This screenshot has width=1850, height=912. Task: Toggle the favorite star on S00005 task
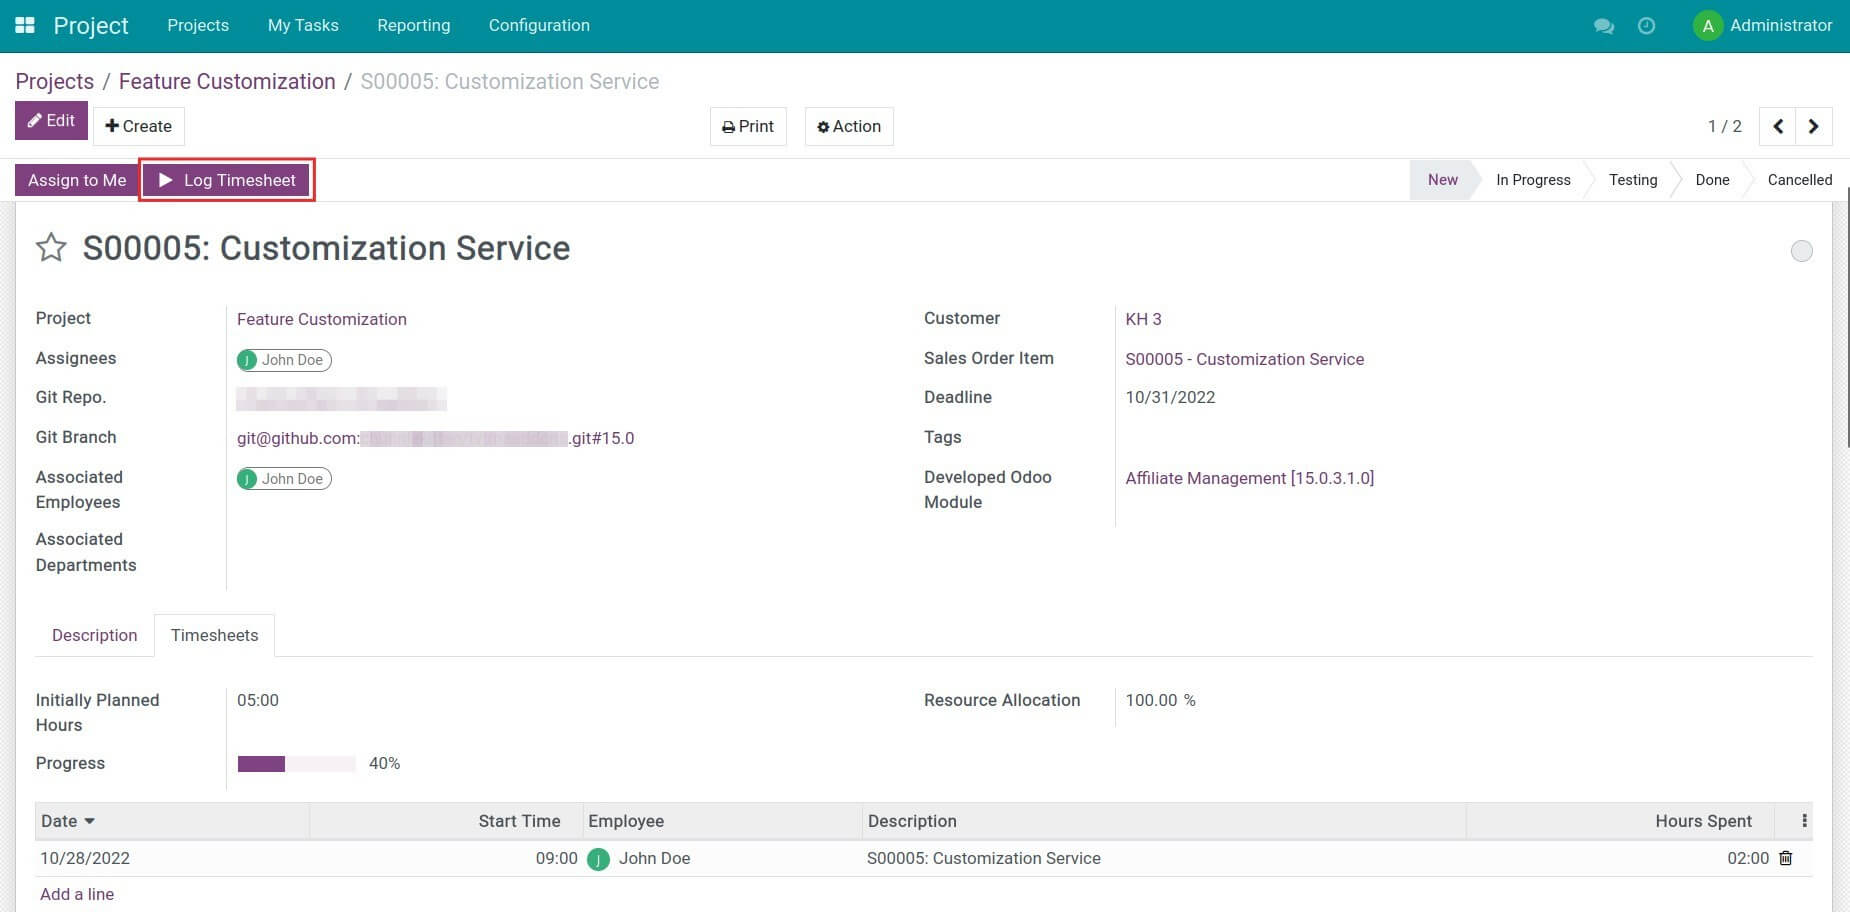point(50,248)
